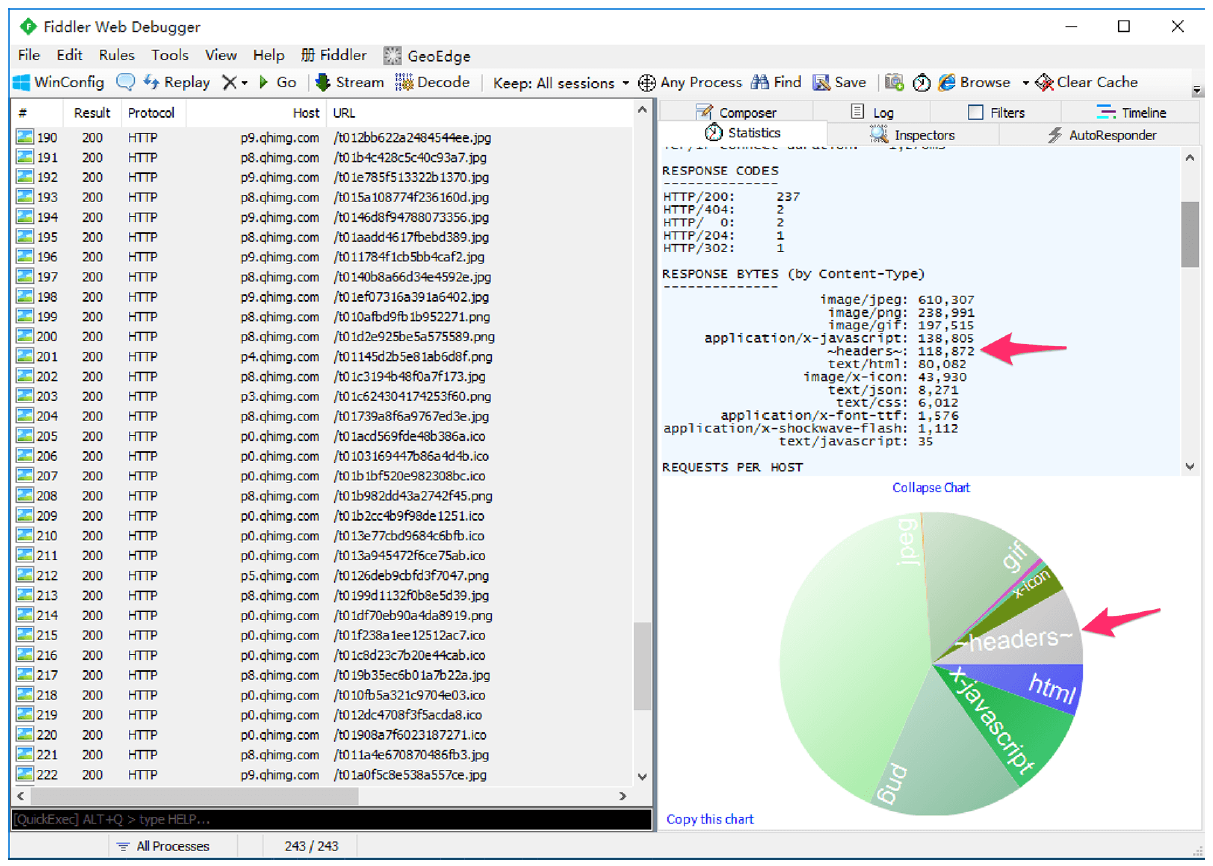Switch to the Filters tab
Viewport: 1213px width, 866px height.
pos(996,112)
